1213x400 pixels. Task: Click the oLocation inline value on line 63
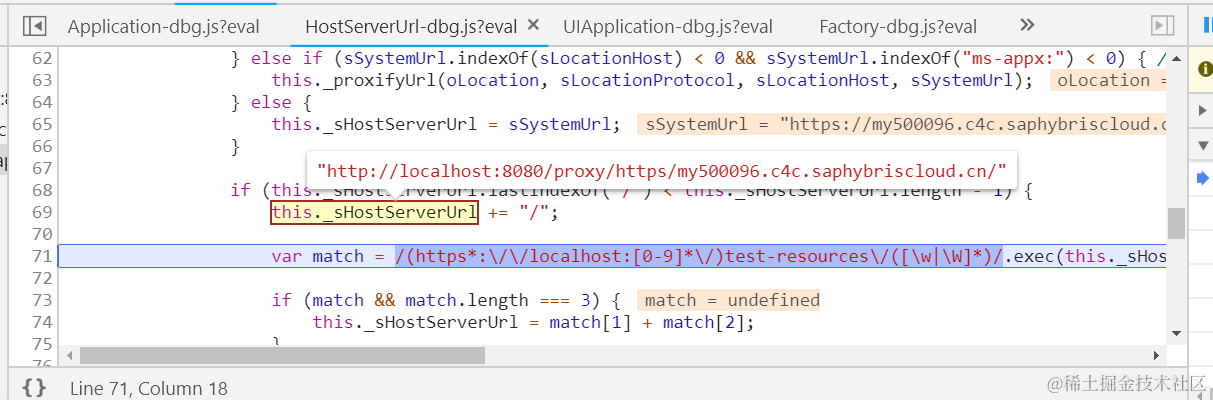(1109, 80)
